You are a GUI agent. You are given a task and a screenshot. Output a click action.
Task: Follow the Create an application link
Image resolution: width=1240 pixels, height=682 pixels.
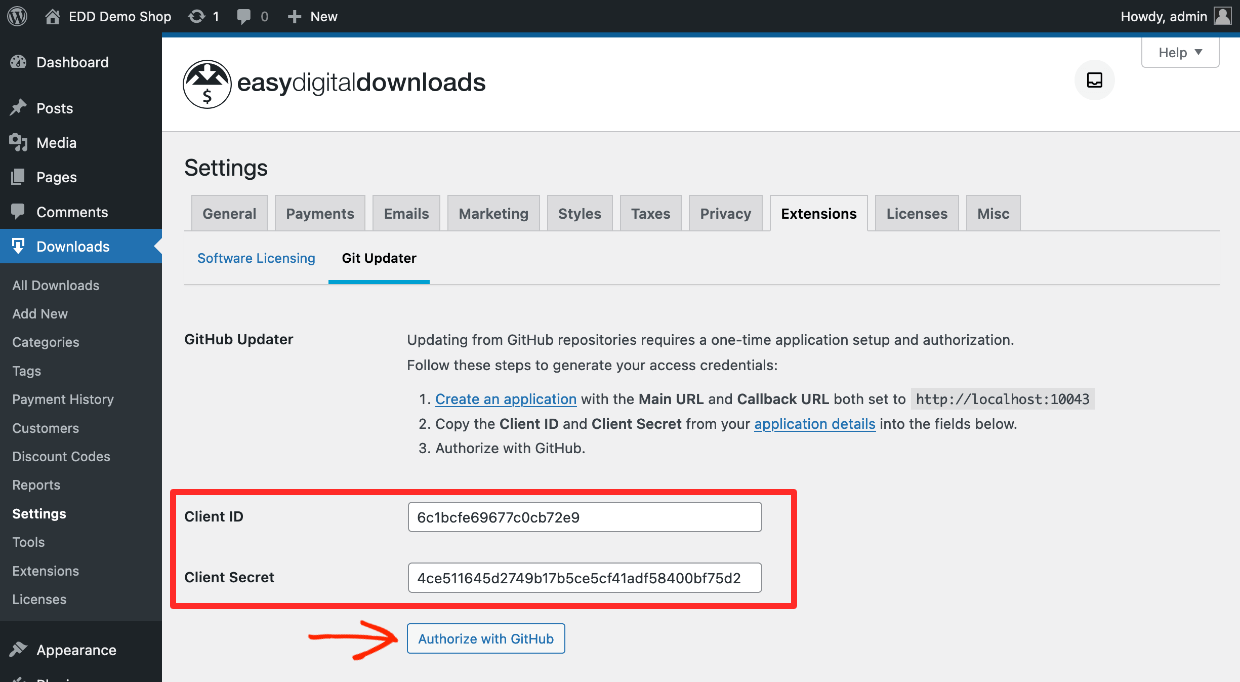point(506,399)
